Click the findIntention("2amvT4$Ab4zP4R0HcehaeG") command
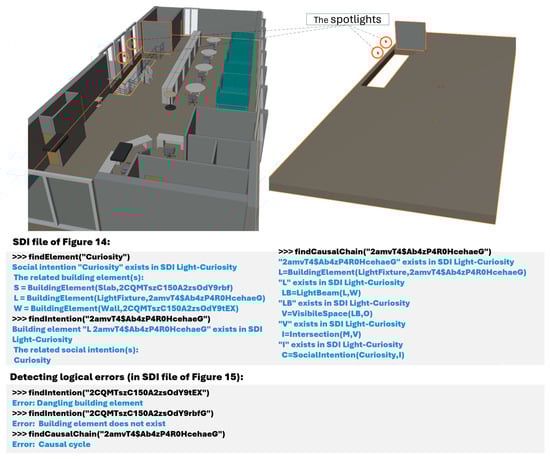The width and height of the screenshot is (550, 459). point(111,319)
